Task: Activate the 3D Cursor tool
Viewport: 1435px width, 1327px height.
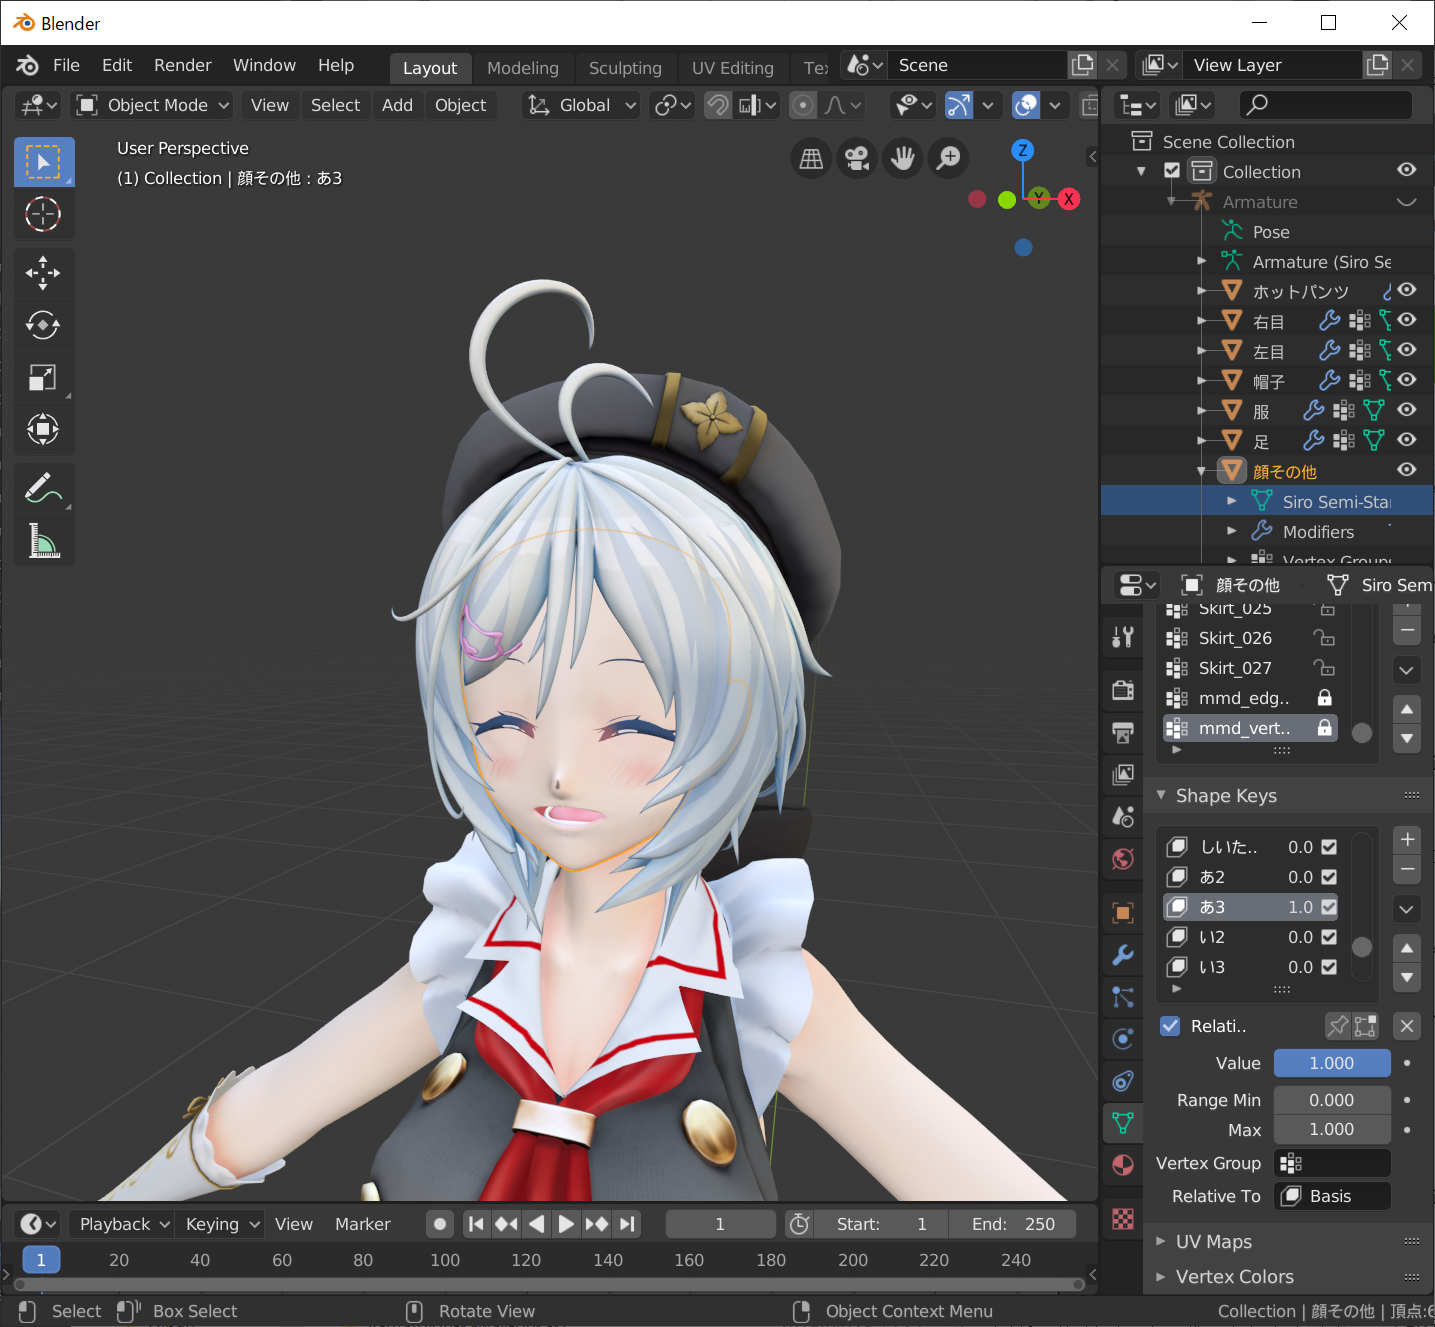Action: [x=43, y=214]
